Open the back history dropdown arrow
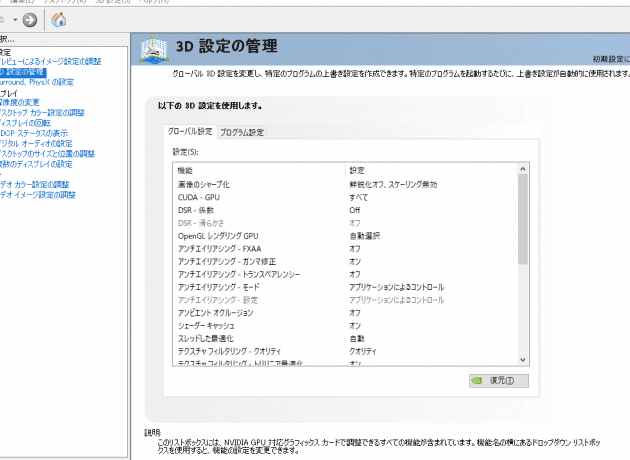 [15, 20]
